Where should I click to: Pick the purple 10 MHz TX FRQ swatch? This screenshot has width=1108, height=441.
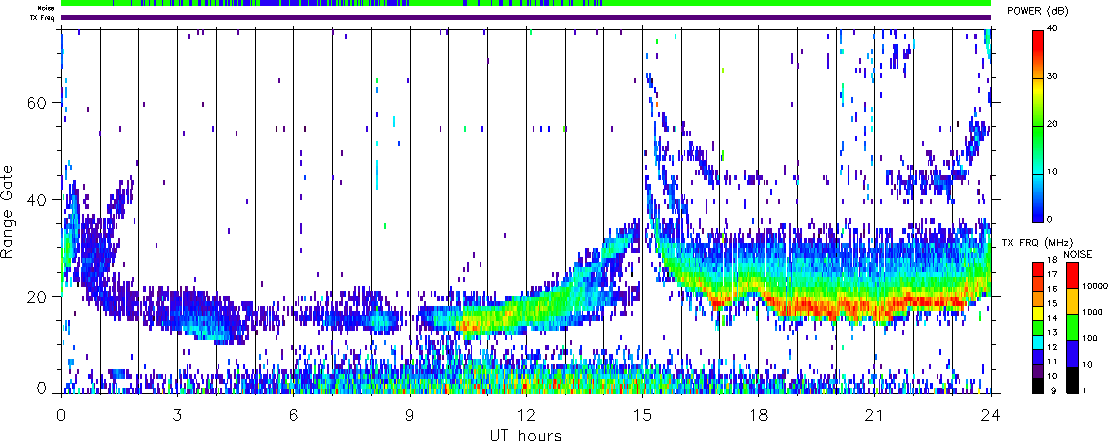click(1039, 370)
